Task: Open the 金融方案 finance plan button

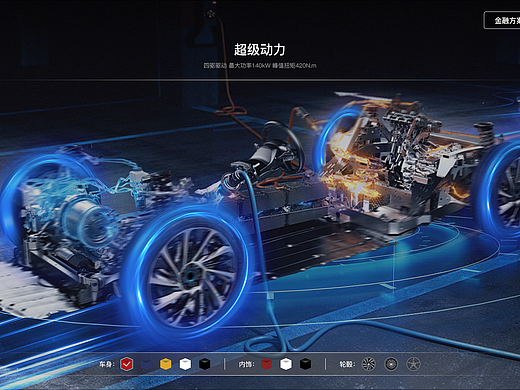Action: pos(503,20)
